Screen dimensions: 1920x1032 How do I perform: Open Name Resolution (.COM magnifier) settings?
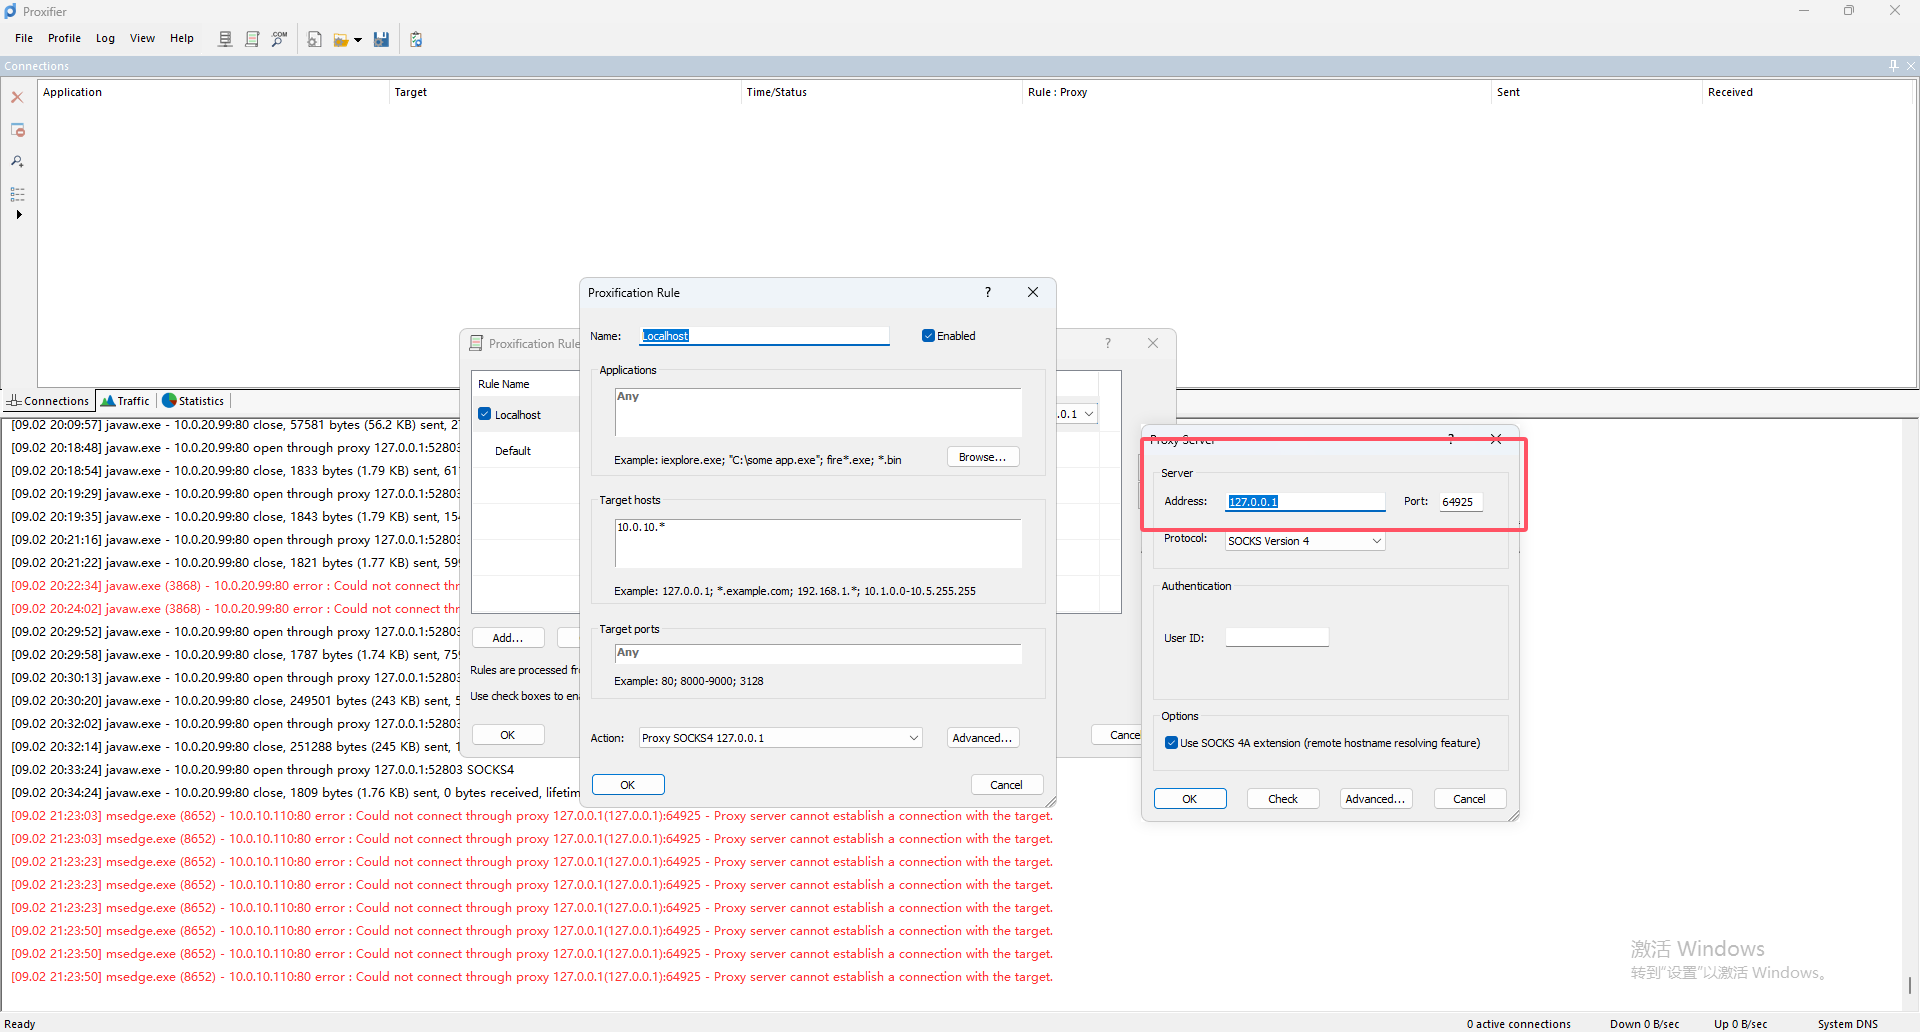click(x=279, y=39)
